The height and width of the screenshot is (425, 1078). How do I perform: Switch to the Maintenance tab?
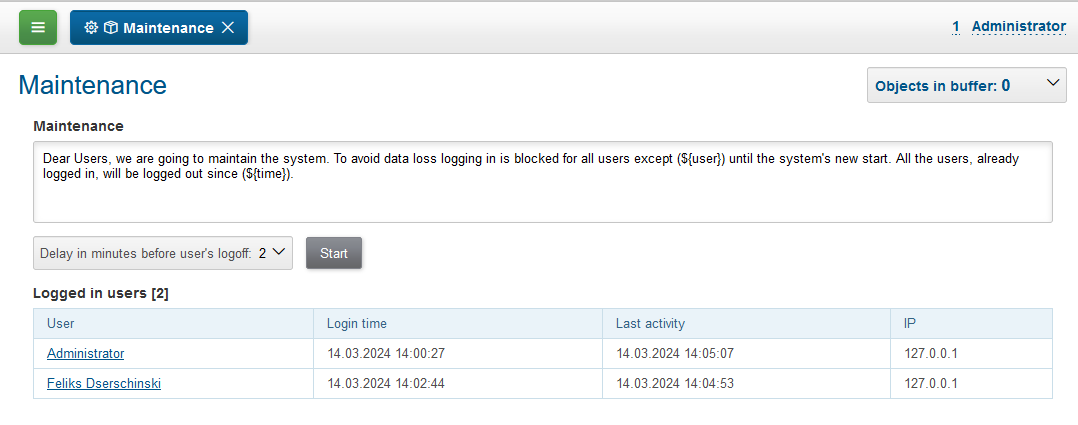tap(167, 28)
